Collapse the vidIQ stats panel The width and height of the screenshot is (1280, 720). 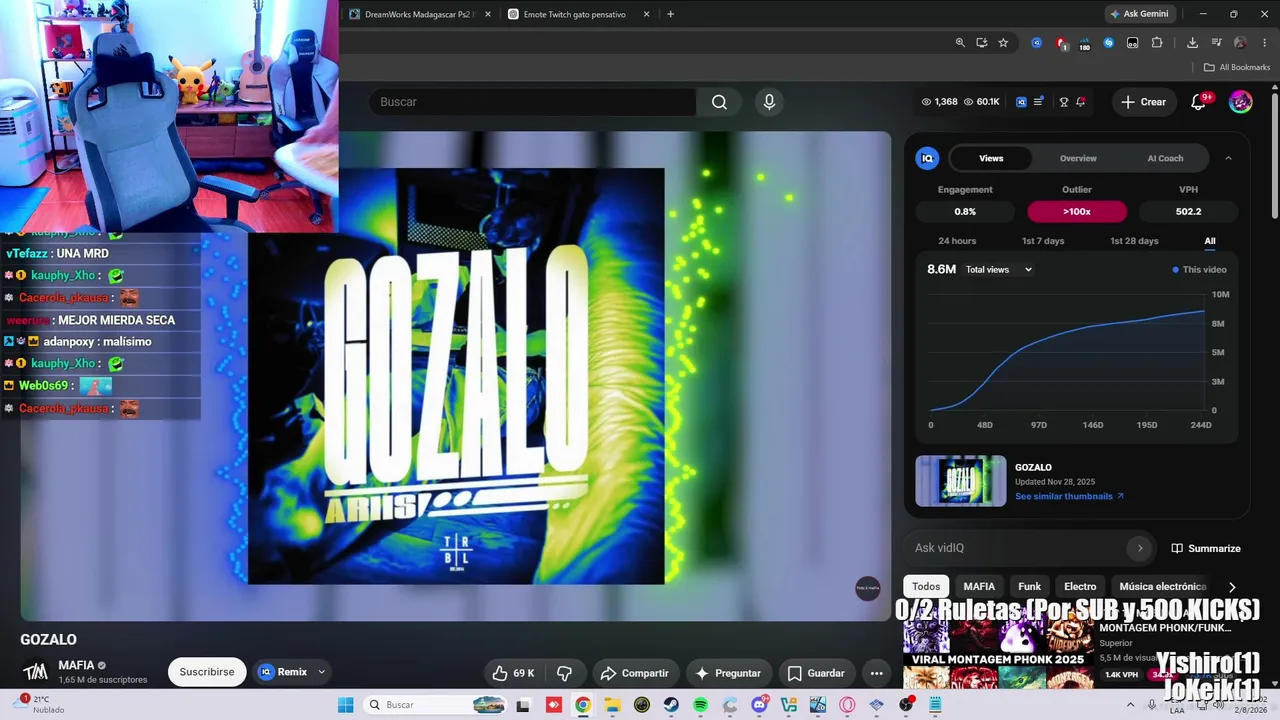coord(1228,158)
